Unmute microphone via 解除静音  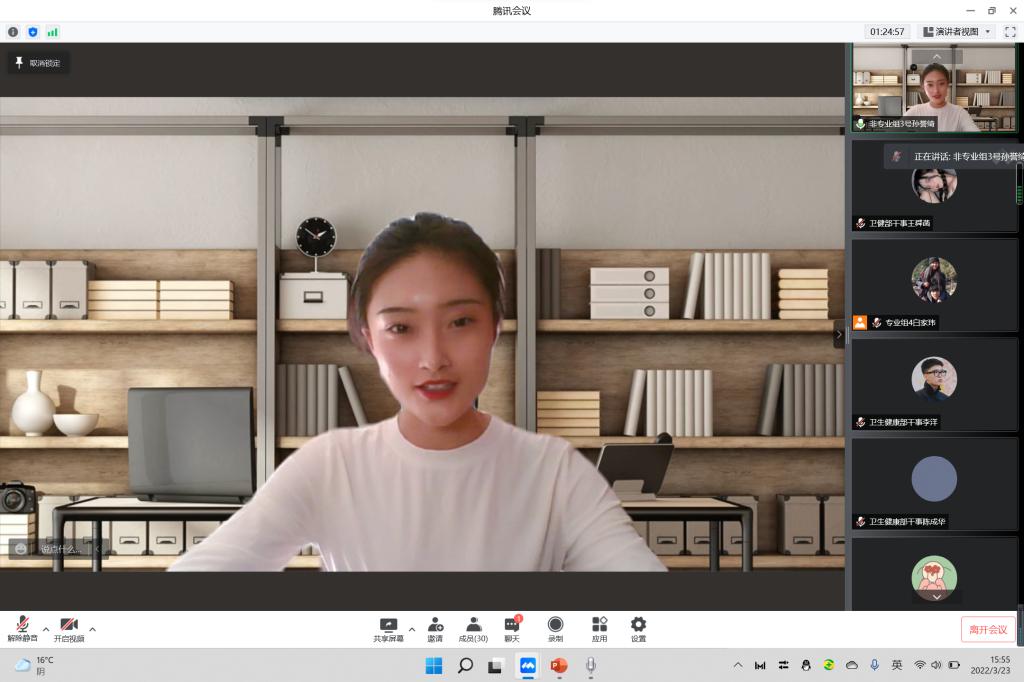(22, 629)
